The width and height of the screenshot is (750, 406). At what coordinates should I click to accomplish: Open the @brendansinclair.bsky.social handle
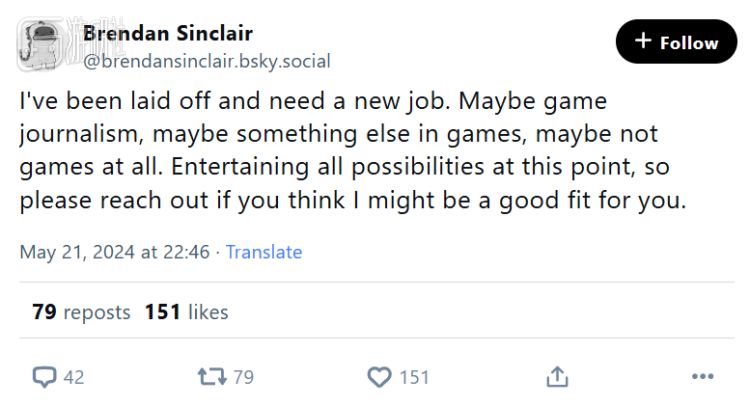tap(206, 60)
